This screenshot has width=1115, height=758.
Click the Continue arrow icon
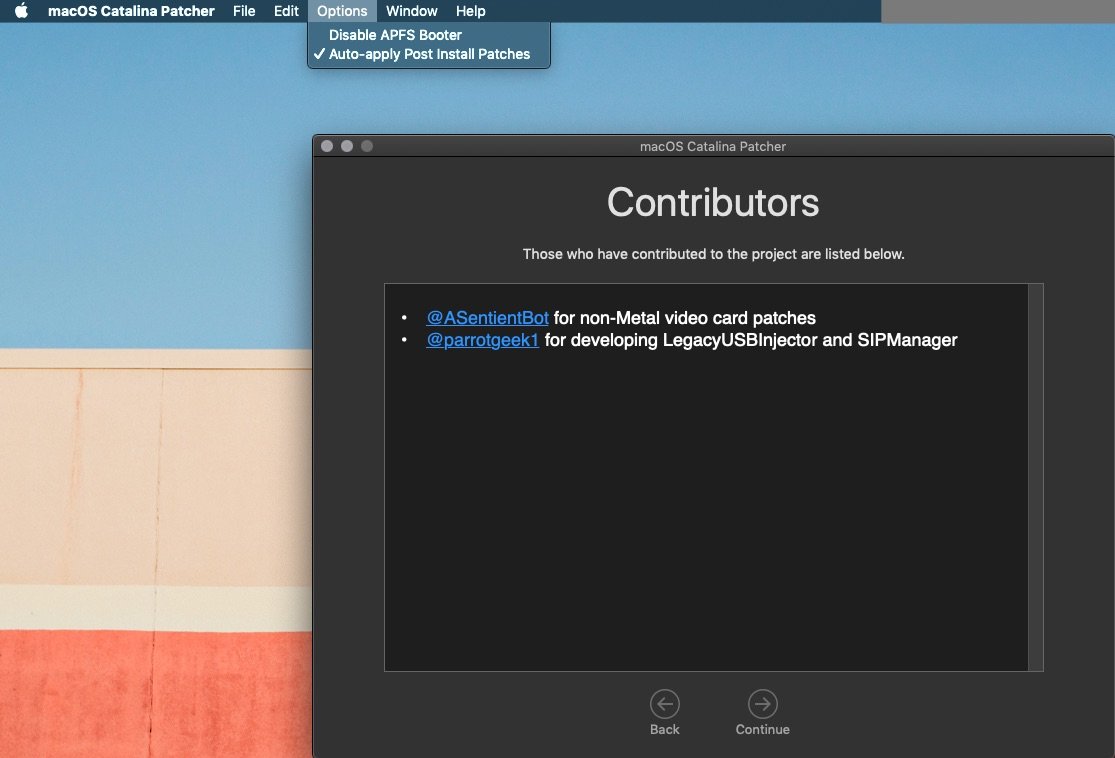762,704
